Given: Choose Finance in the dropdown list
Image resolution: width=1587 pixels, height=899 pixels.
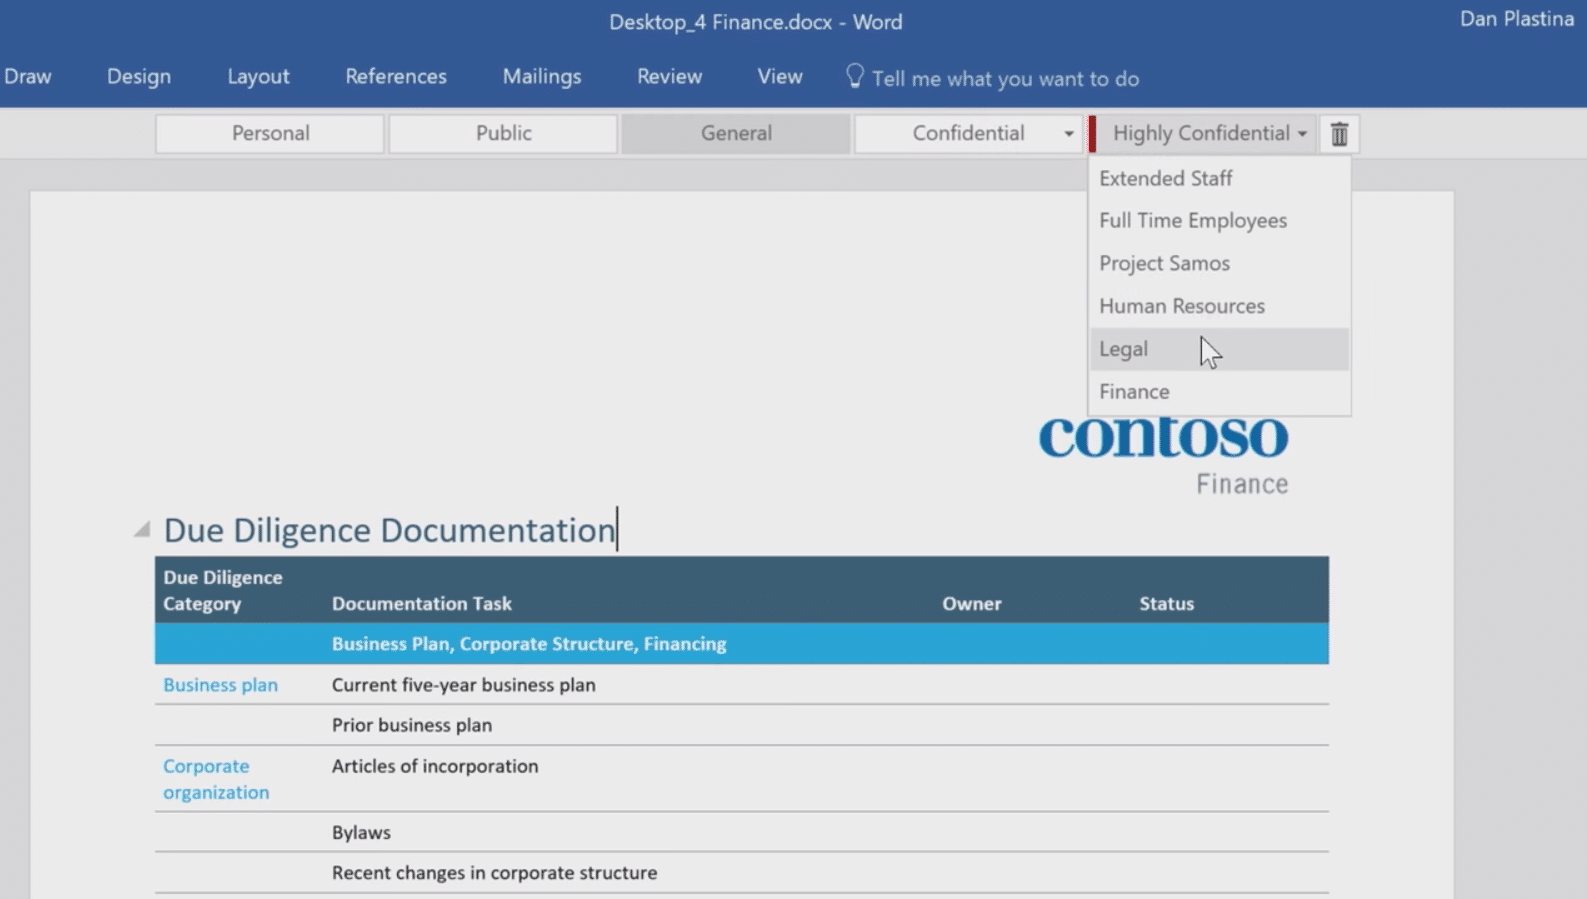Looking at the screenshot, I should click(1219, 391).
